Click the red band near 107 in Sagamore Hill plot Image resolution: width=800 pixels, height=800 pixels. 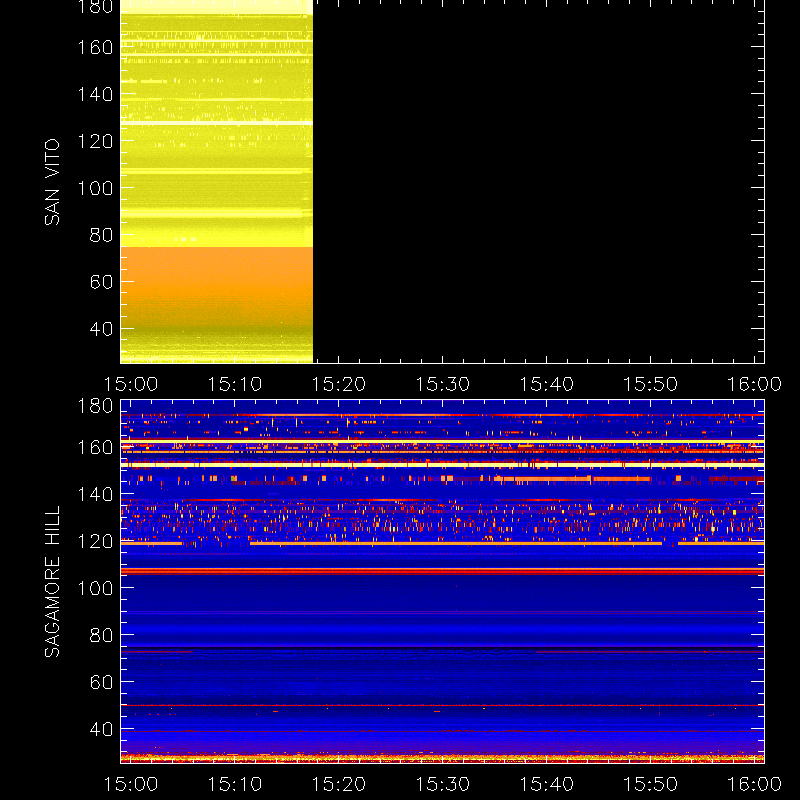click(x=442, y=571)
